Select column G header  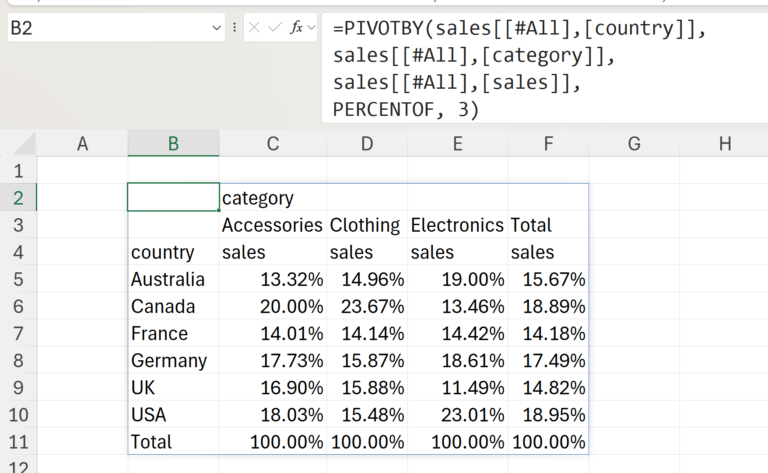634,144
